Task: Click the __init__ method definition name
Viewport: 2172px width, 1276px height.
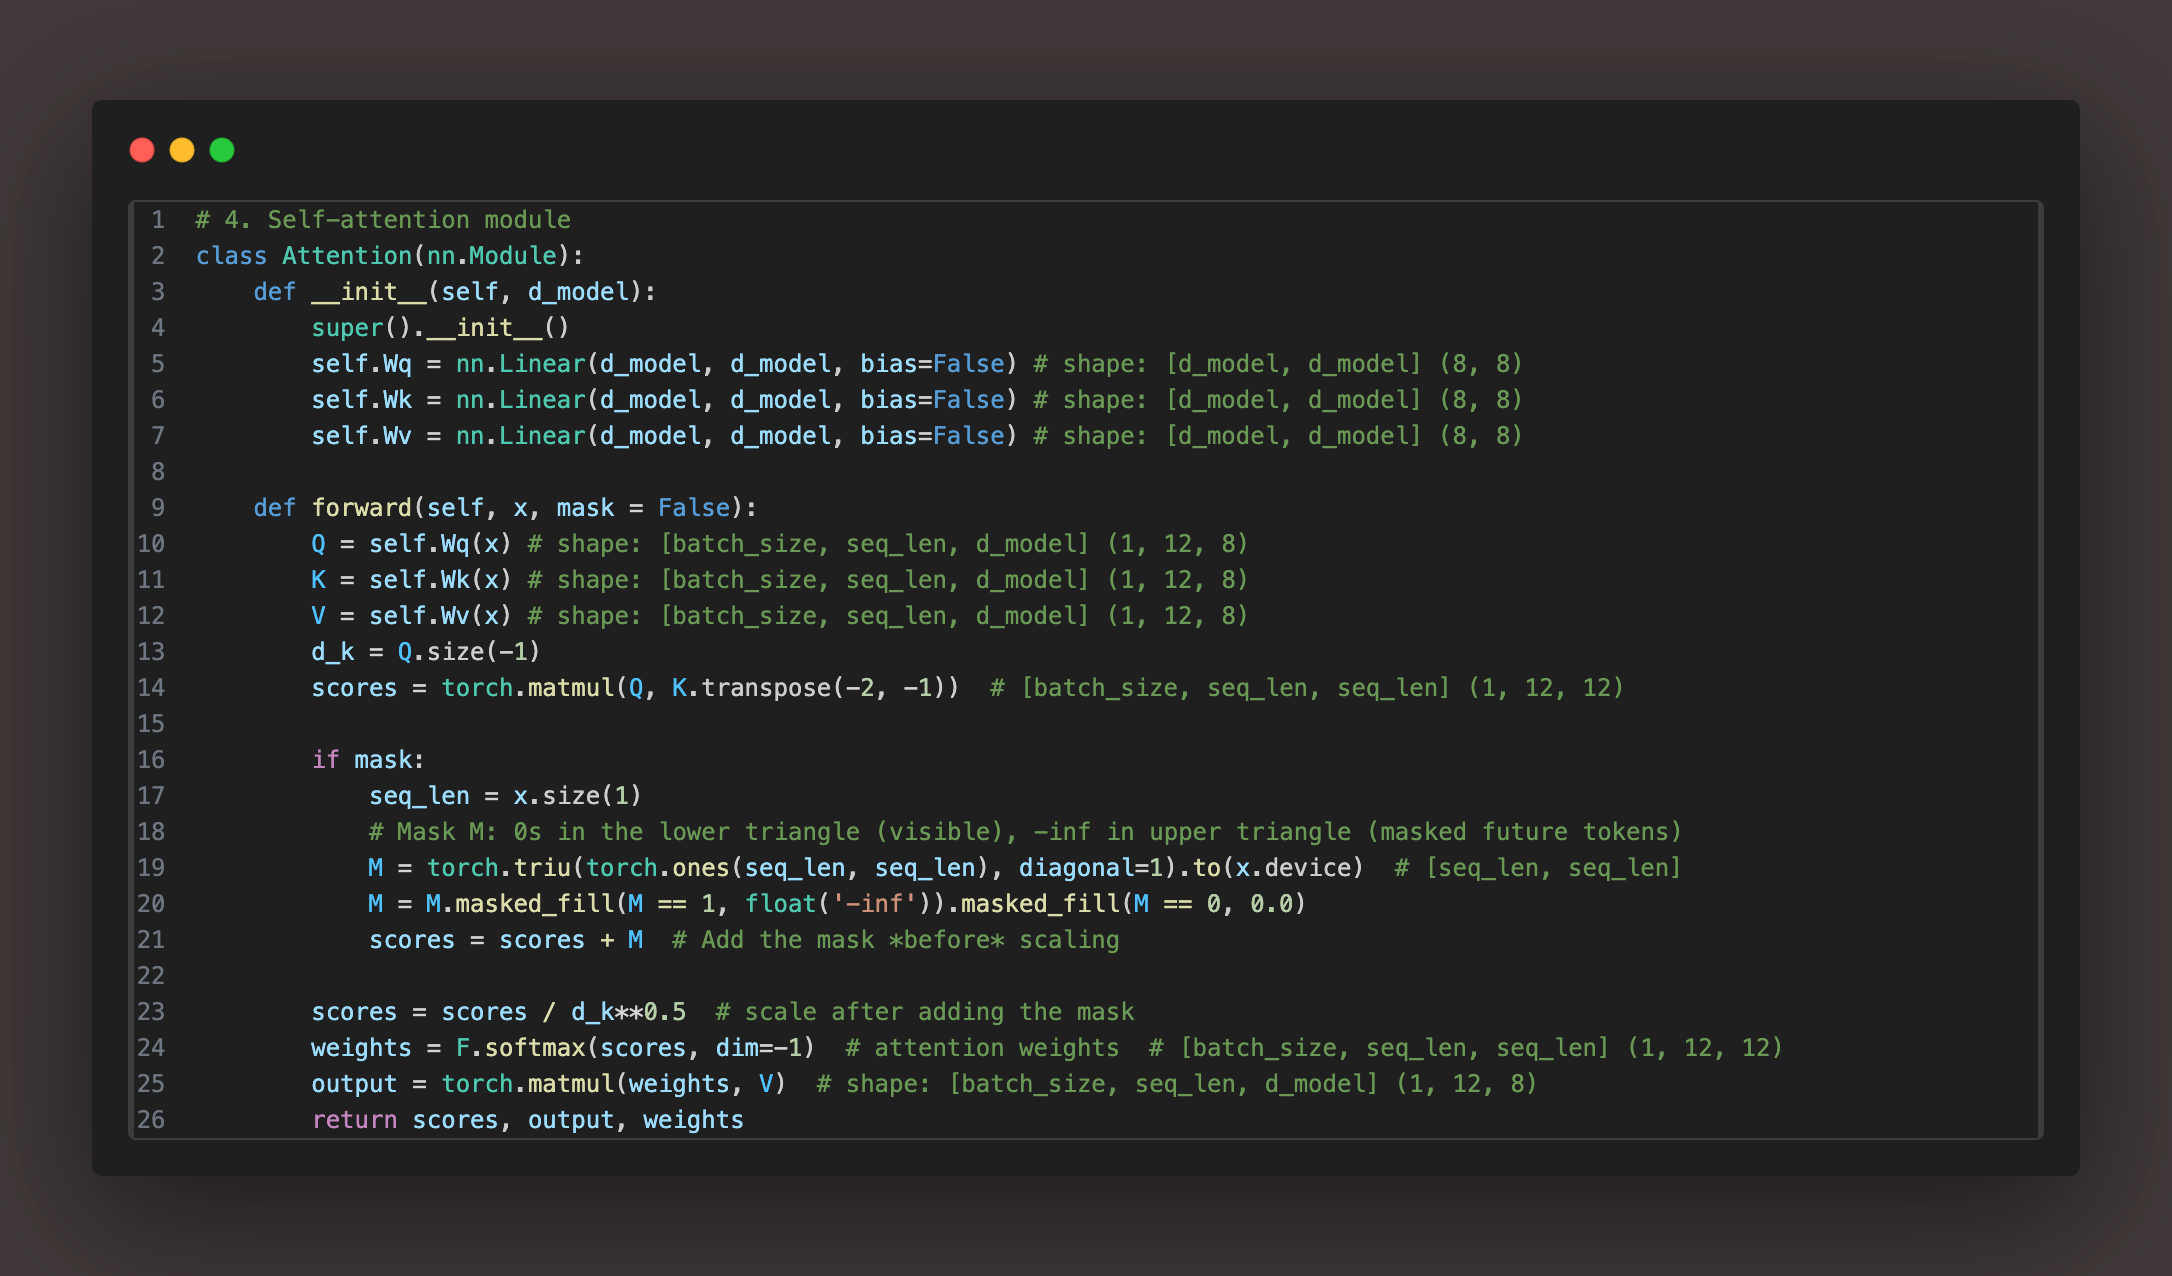Action: (x=369, y=292)
